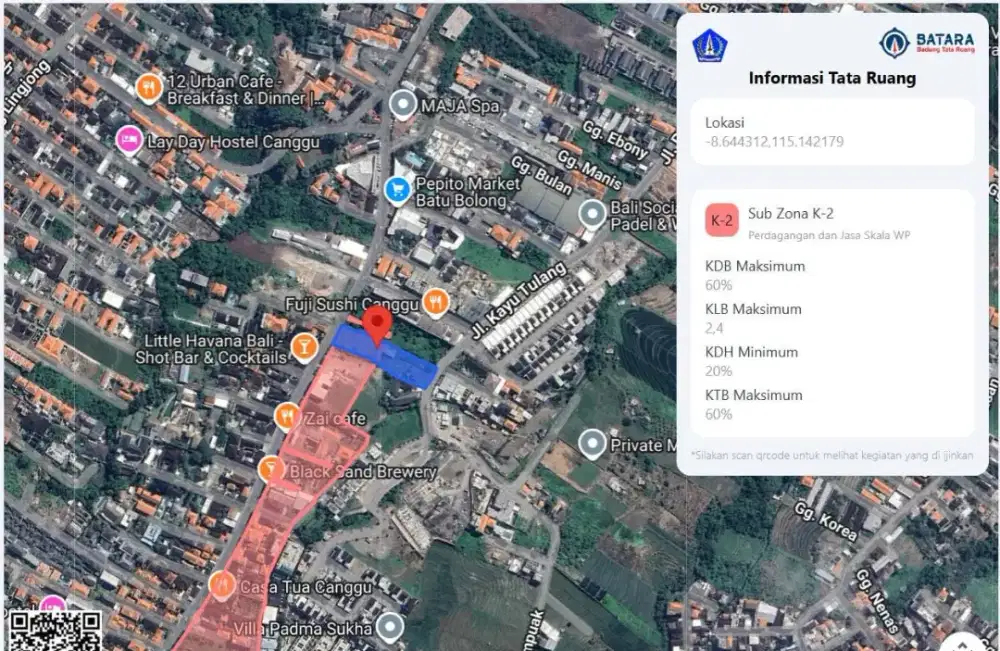Click the 'Silakan scan qrcode' note text
The width and height of the screenshot is (1000, 651).
coord(832,455)
